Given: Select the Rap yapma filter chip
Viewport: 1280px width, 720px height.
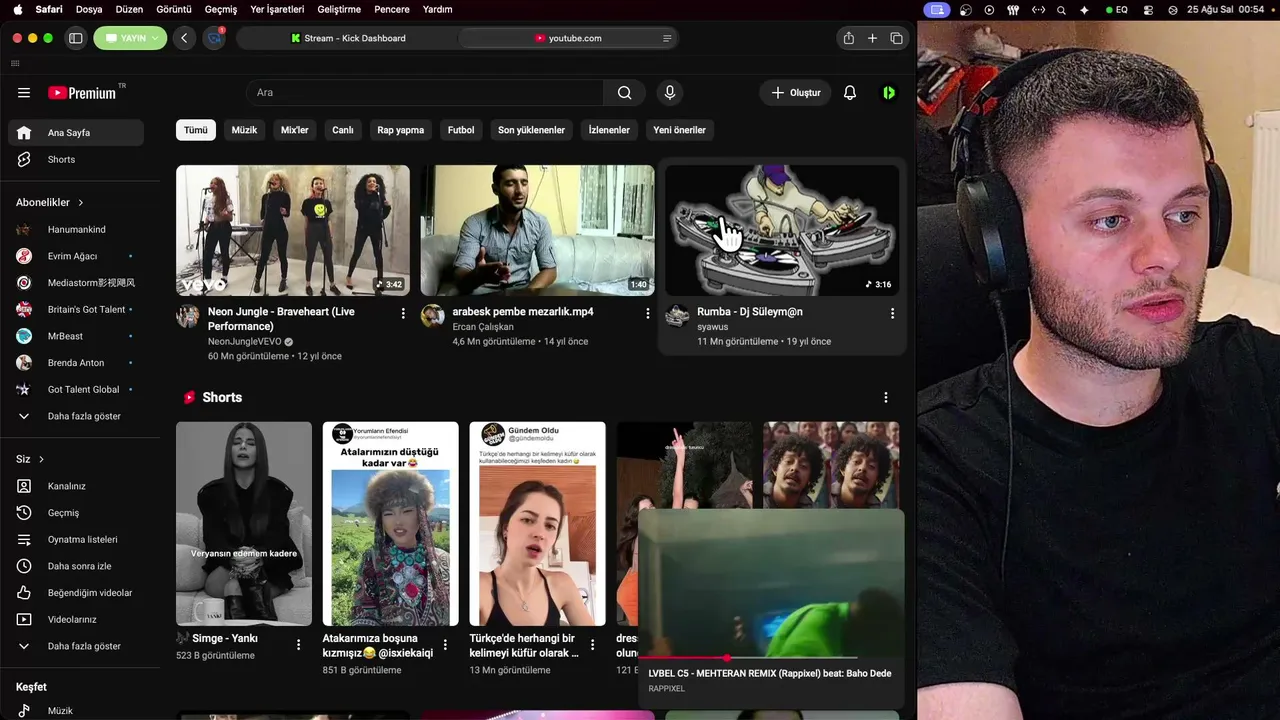Looking at the screenshot, I should point(400,130).
